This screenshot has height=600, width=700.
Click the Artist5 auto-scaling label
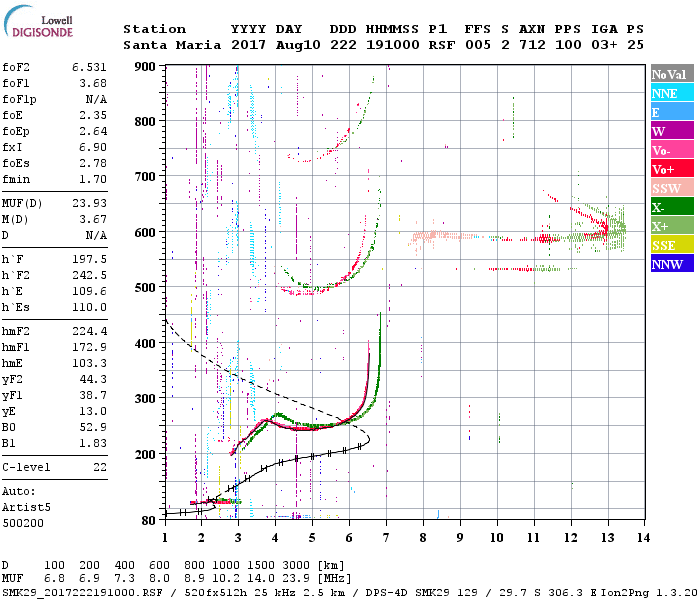[x=26, y=508]
